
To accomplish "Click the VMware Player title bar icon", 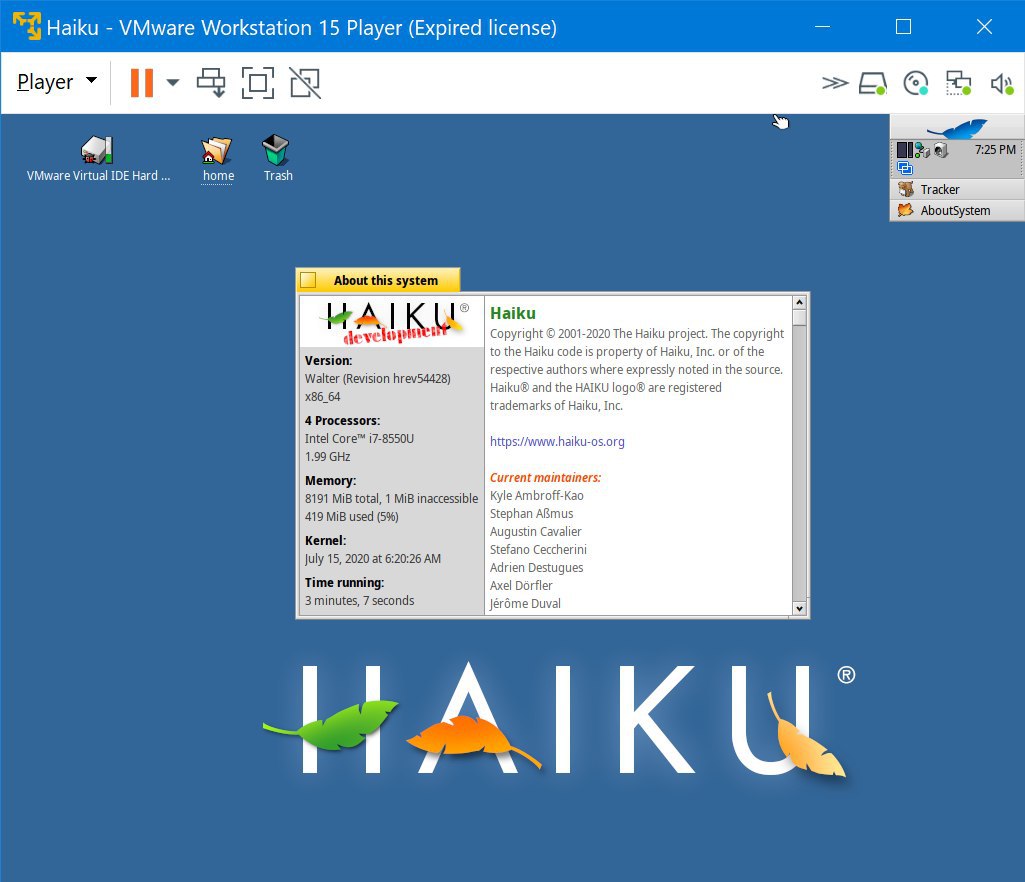I will pos(27,26).
